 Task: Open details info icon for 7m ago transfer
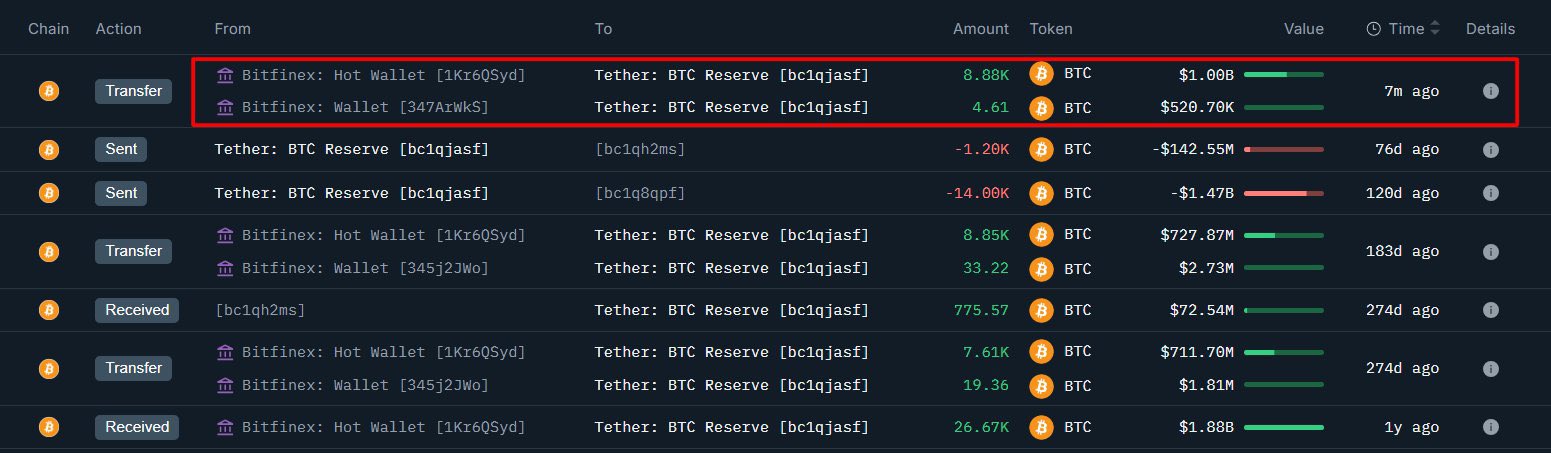pos(1490,91)
